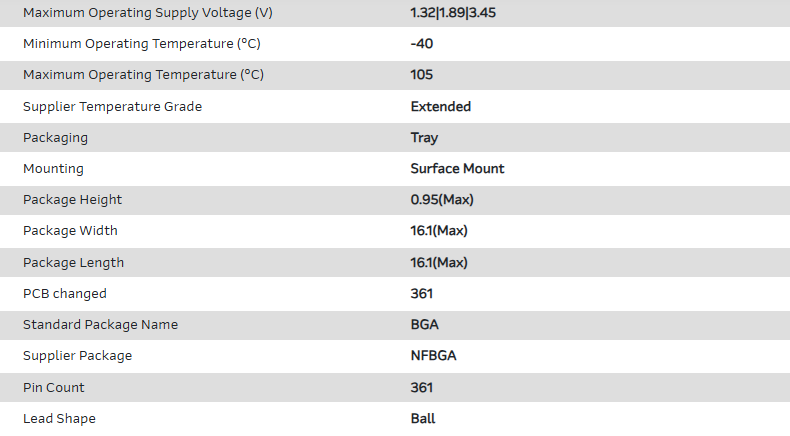Select the Ball lead shape value
790x436 pixels.
[x=423, y=419]
